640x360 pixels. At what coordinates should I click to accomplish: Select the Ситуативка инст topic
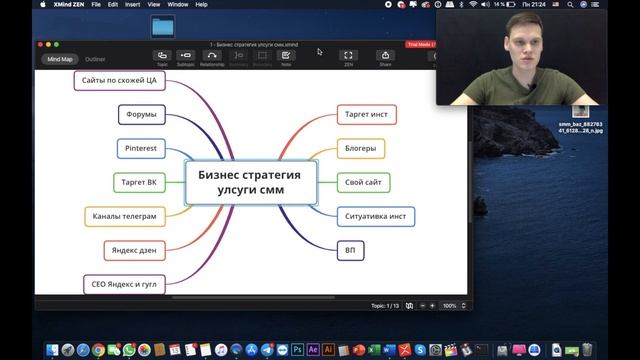pyautogui.click(x=376, y=216)
